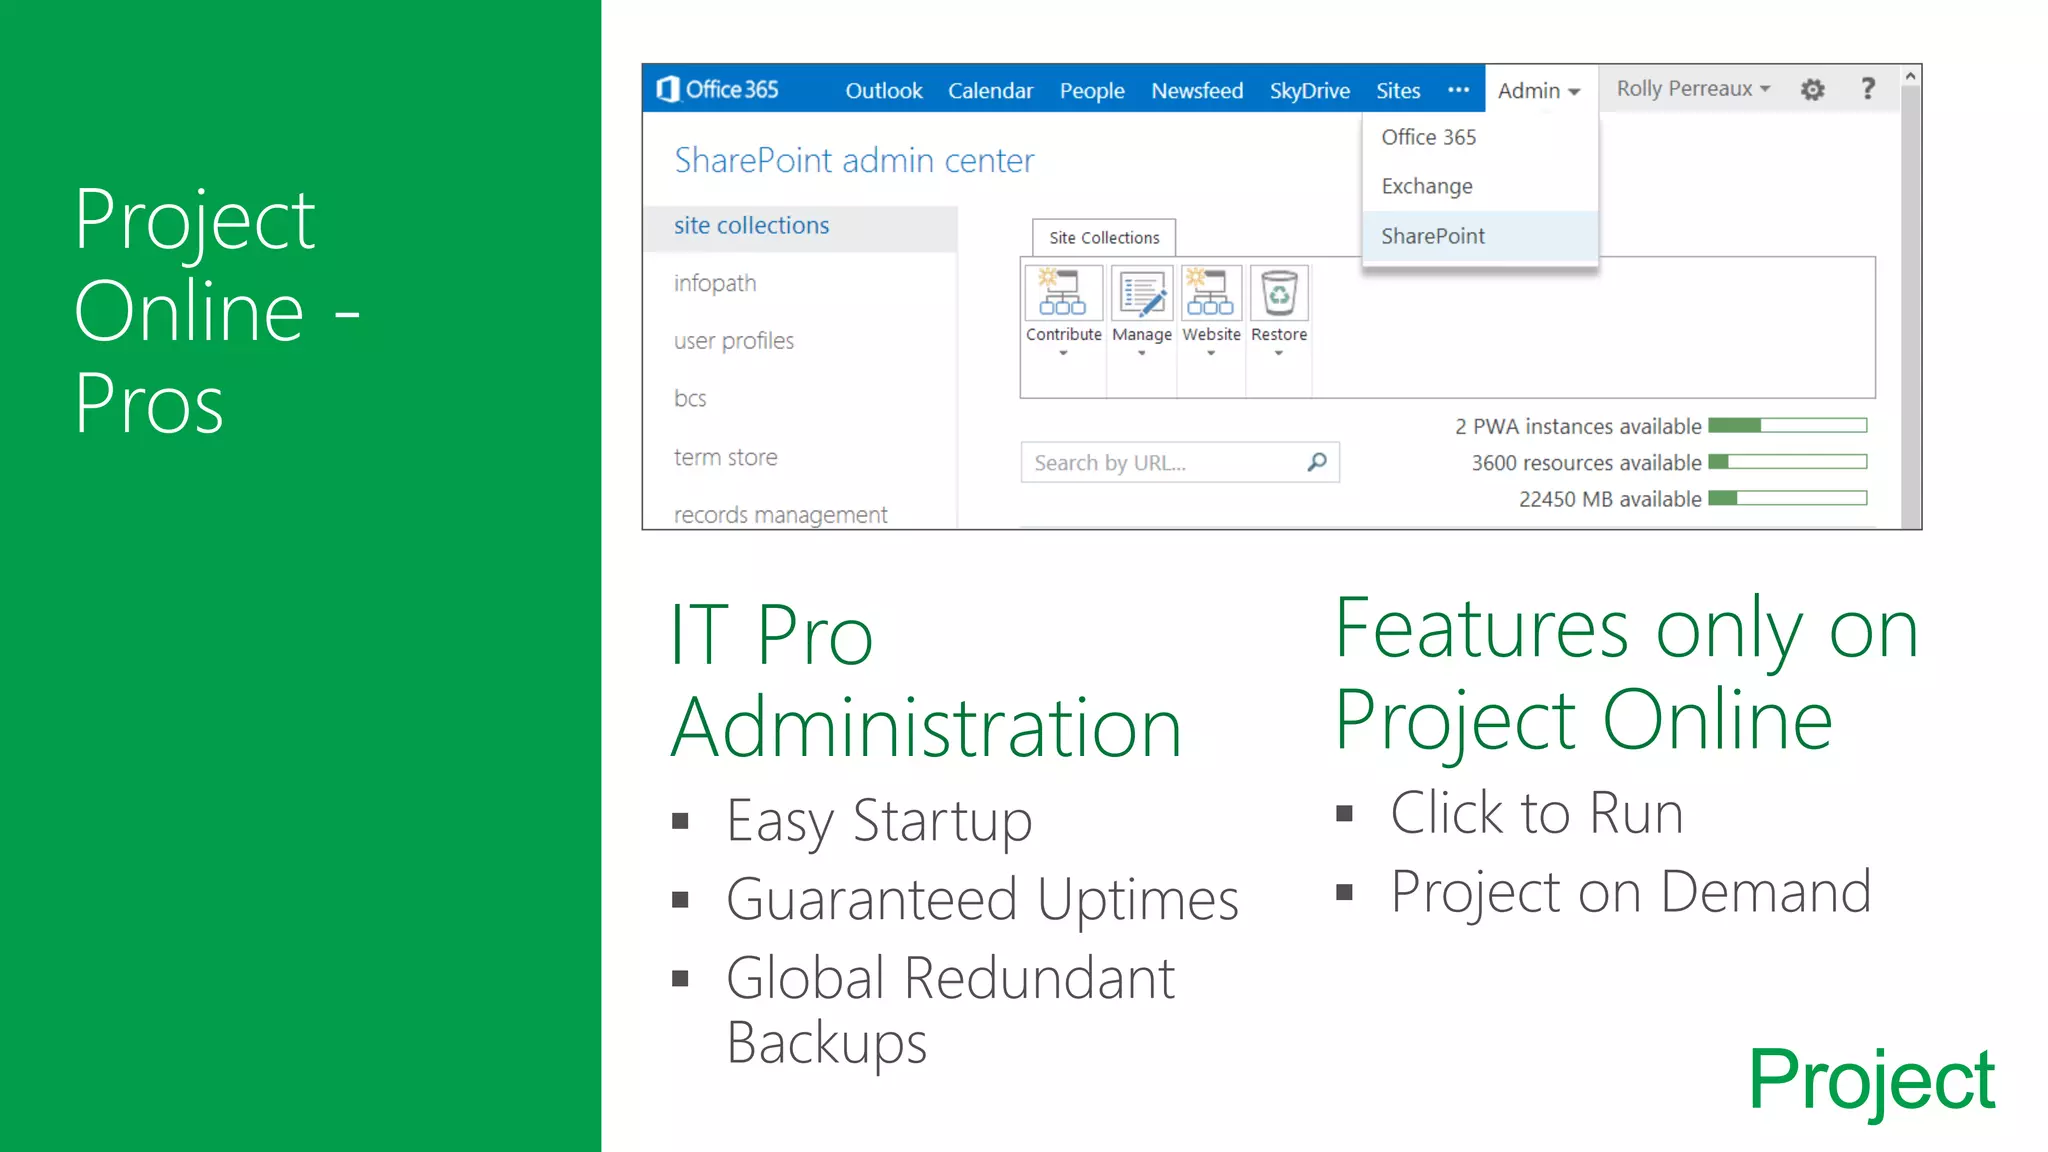Click the Website ribbon icon
Image resolution: width=2048 pixels, height=1152 pixels.
point(1211,292)
